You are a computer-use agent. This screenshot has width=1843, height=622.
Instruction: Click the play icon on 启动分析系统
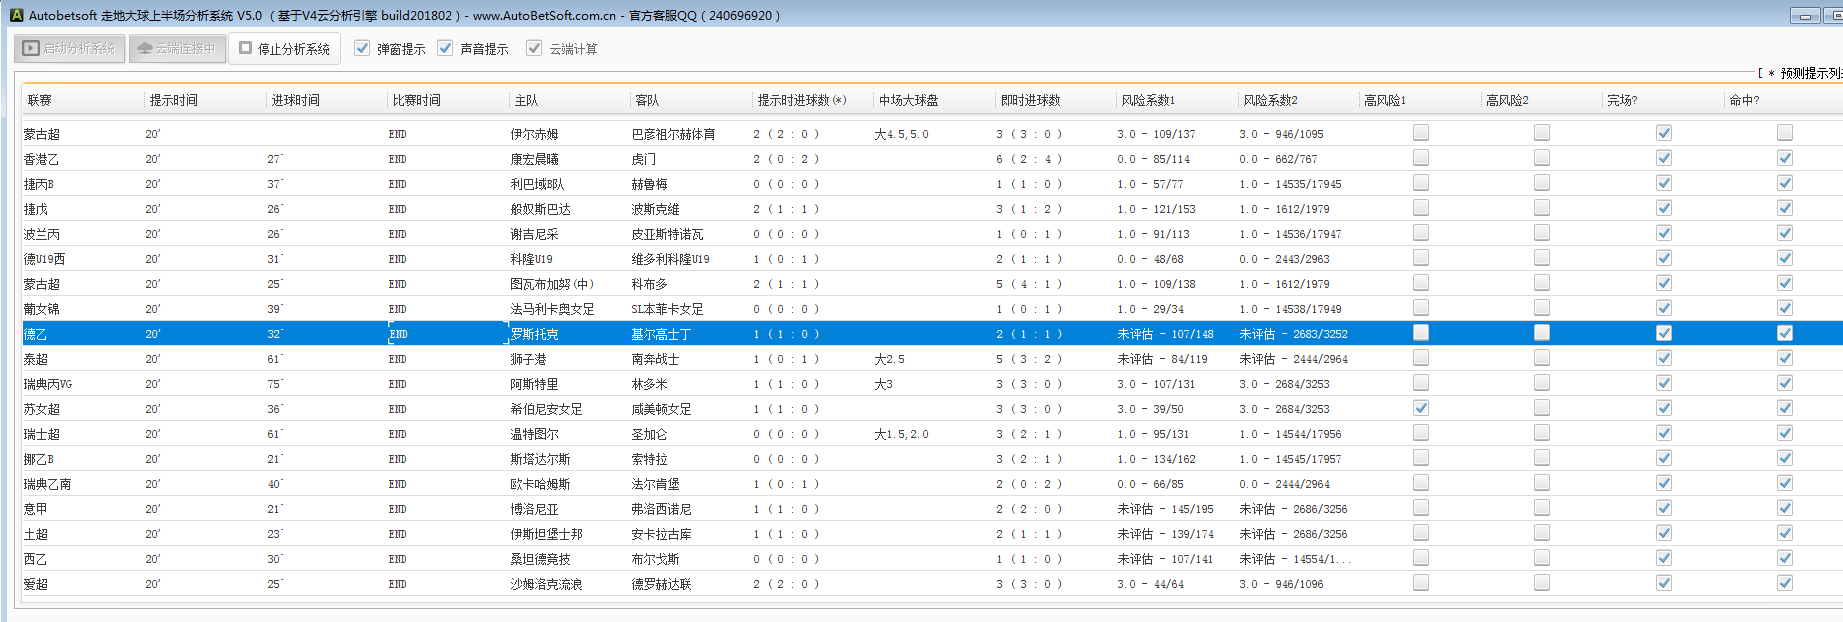(x=31, y=48)
